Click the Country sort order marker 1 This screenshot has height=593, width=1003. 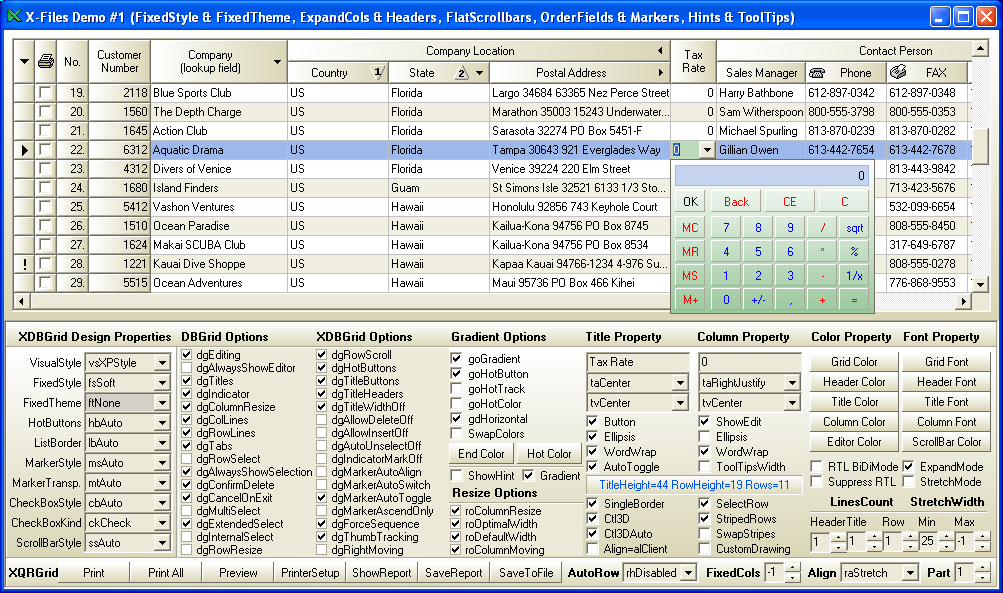click(x=377, y=72)
